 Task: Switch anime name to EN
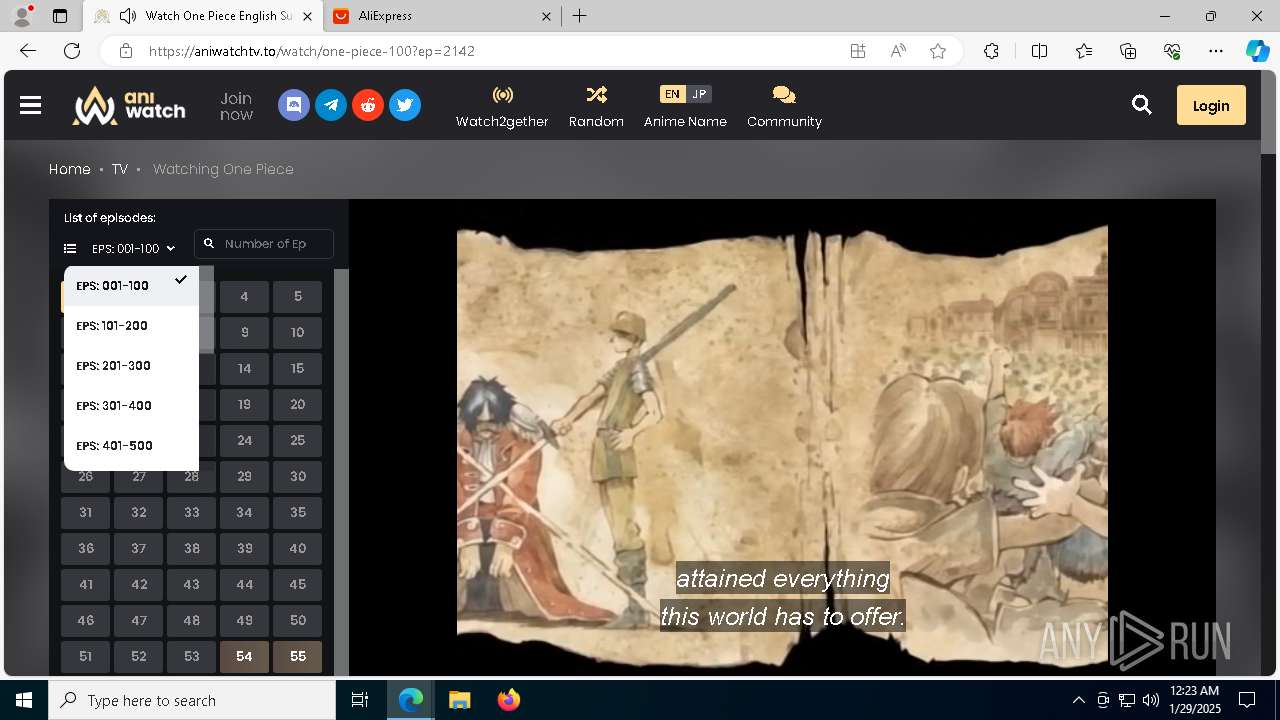tap(672, 94)
